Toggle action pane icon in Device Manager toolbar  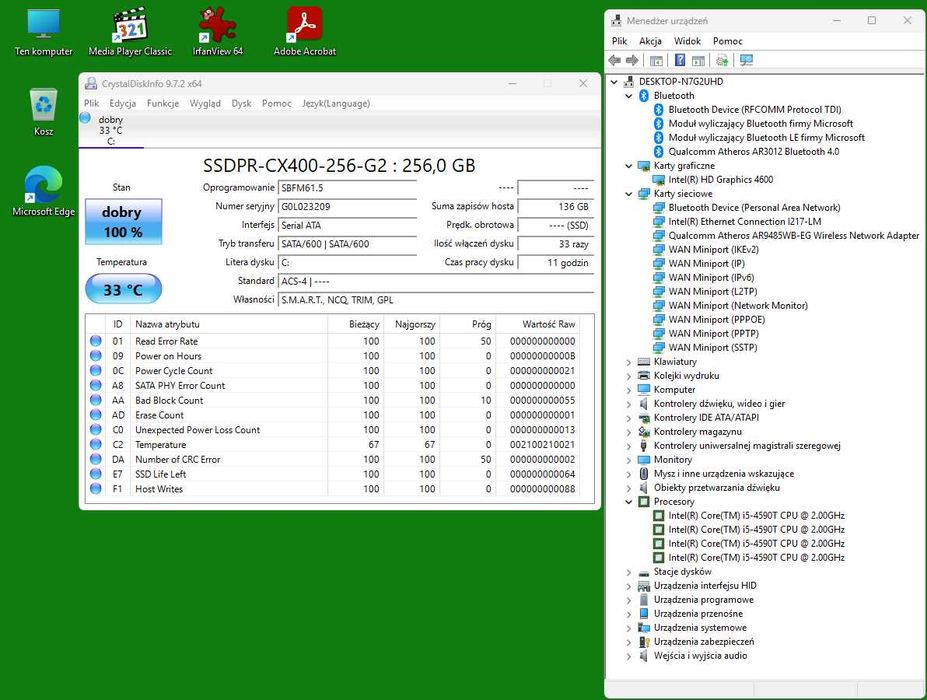[698, 60]
